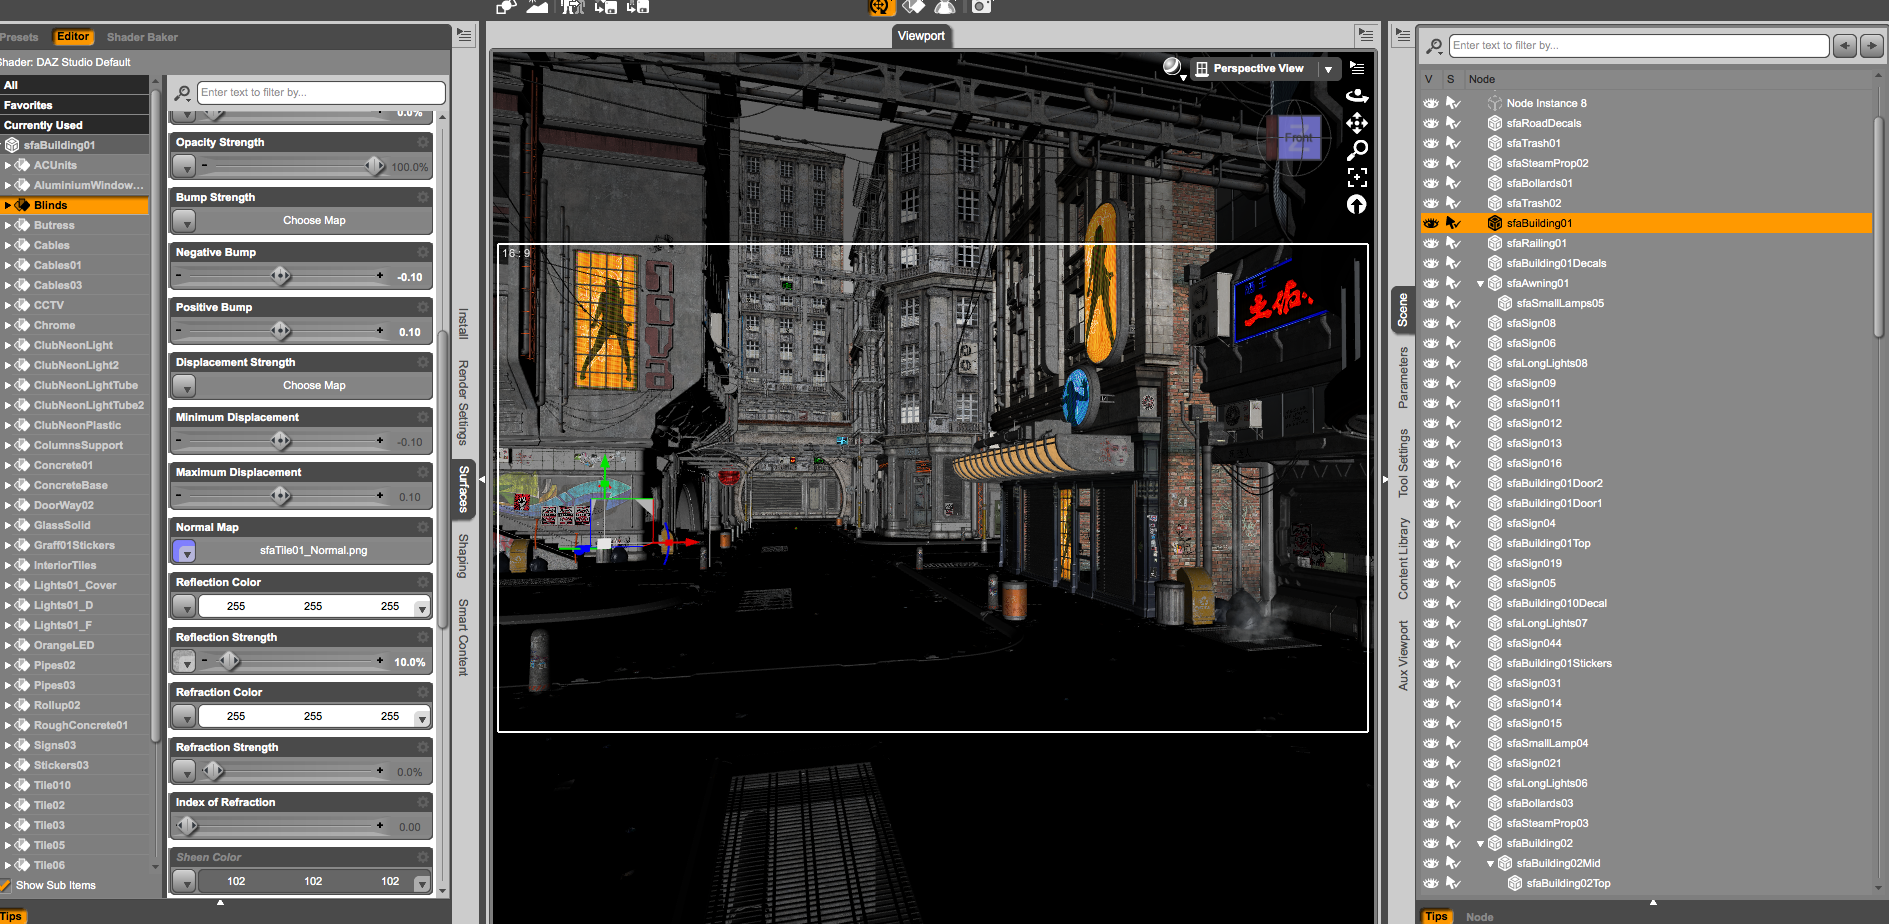Open the Reflection Color dropdown arrow
1889x924 pixels.
423,607
